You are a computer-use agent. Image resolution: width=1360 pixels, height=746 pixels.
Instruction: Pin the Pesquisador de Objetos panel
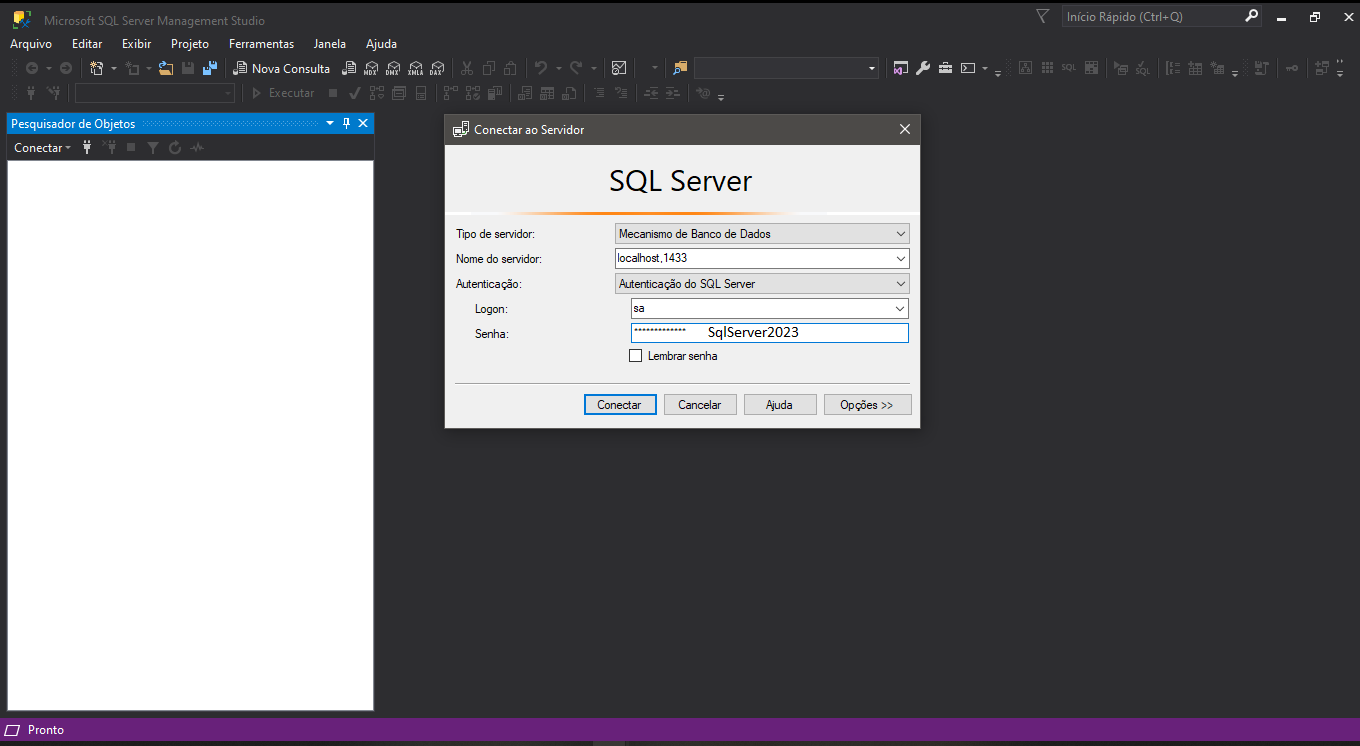pyautogui.click(x=347, y=124)
